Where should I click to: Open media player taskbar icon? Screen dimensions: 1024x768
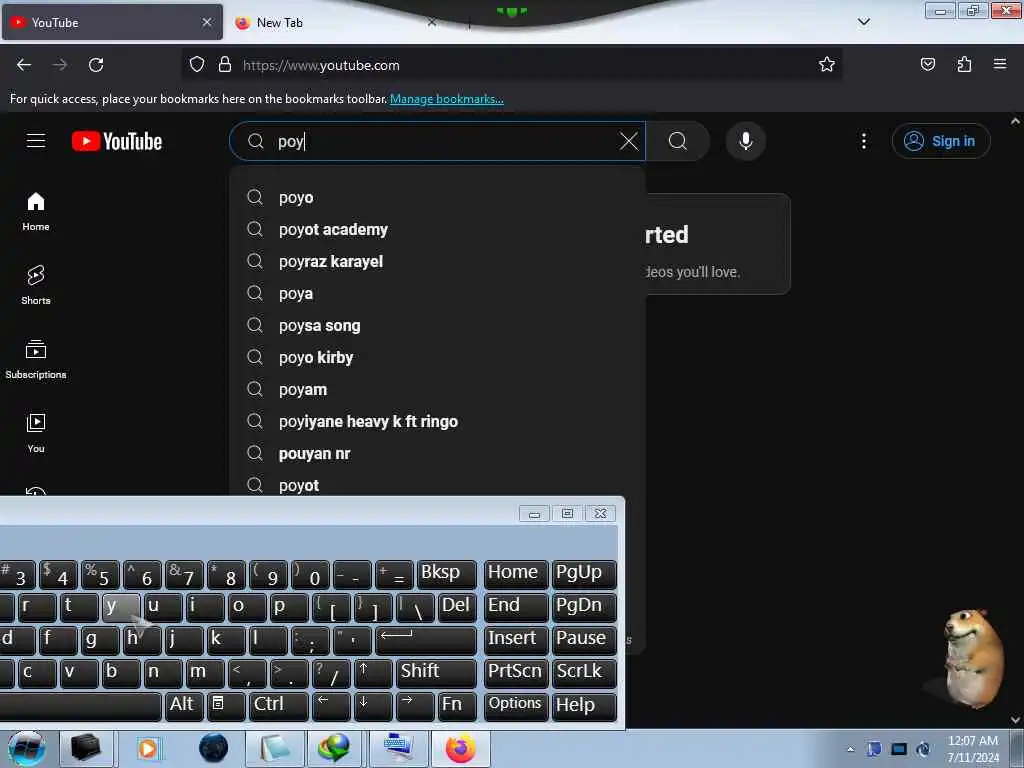(x=148, y=748)
